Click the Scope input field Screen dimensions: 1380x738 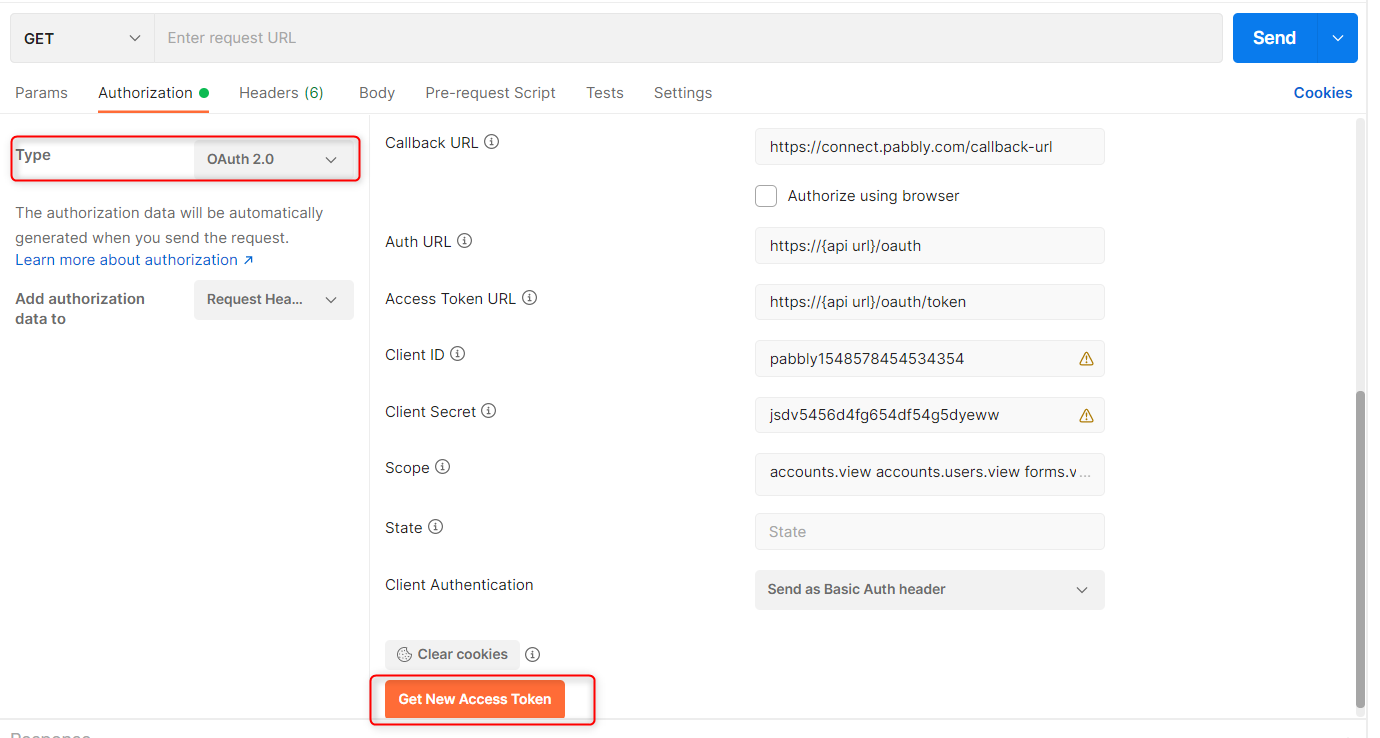[x=929, y=474]
